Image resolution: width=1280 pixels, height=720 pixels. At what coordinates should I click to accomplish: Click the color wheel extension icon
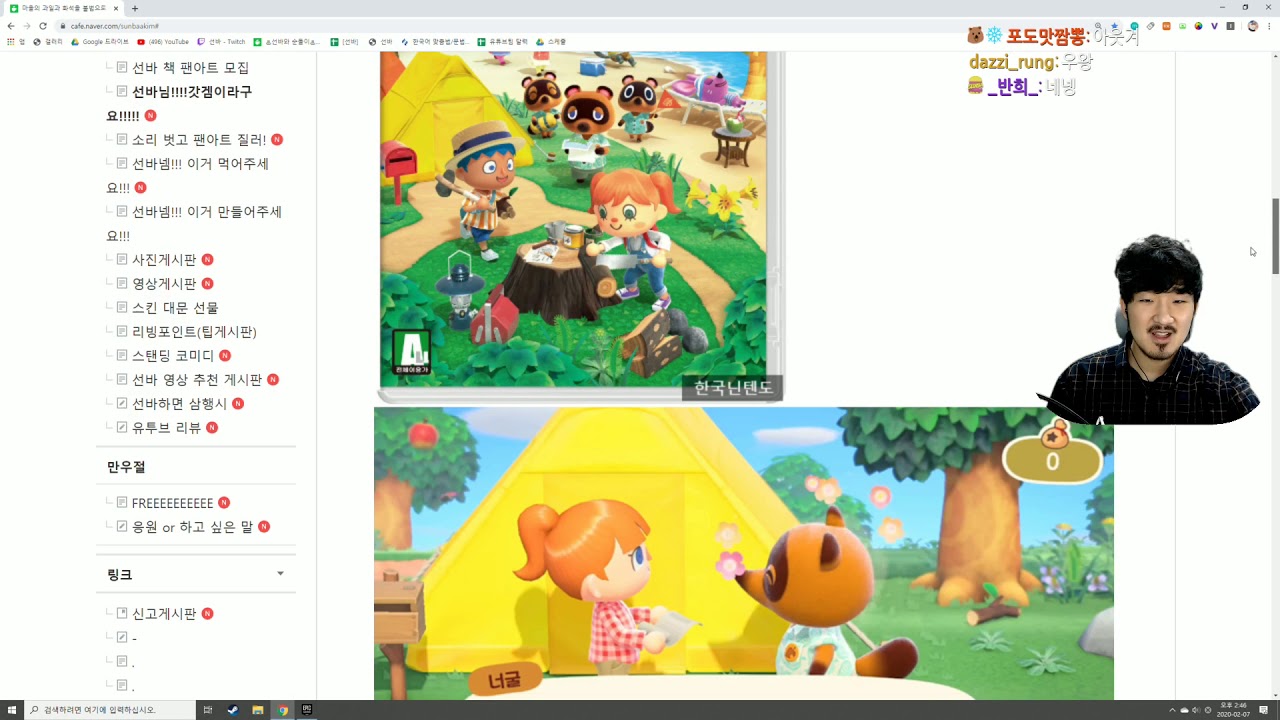(1198, 26)
